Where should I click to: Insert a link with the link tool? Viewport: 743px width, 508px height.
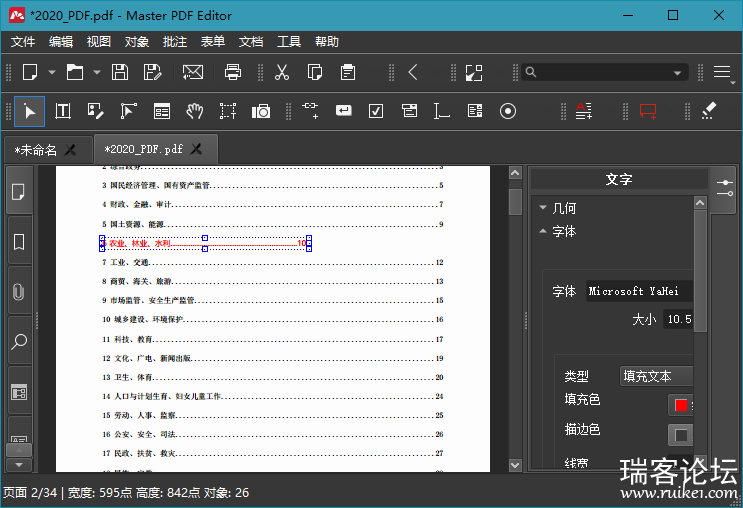[x=310, y=110]
